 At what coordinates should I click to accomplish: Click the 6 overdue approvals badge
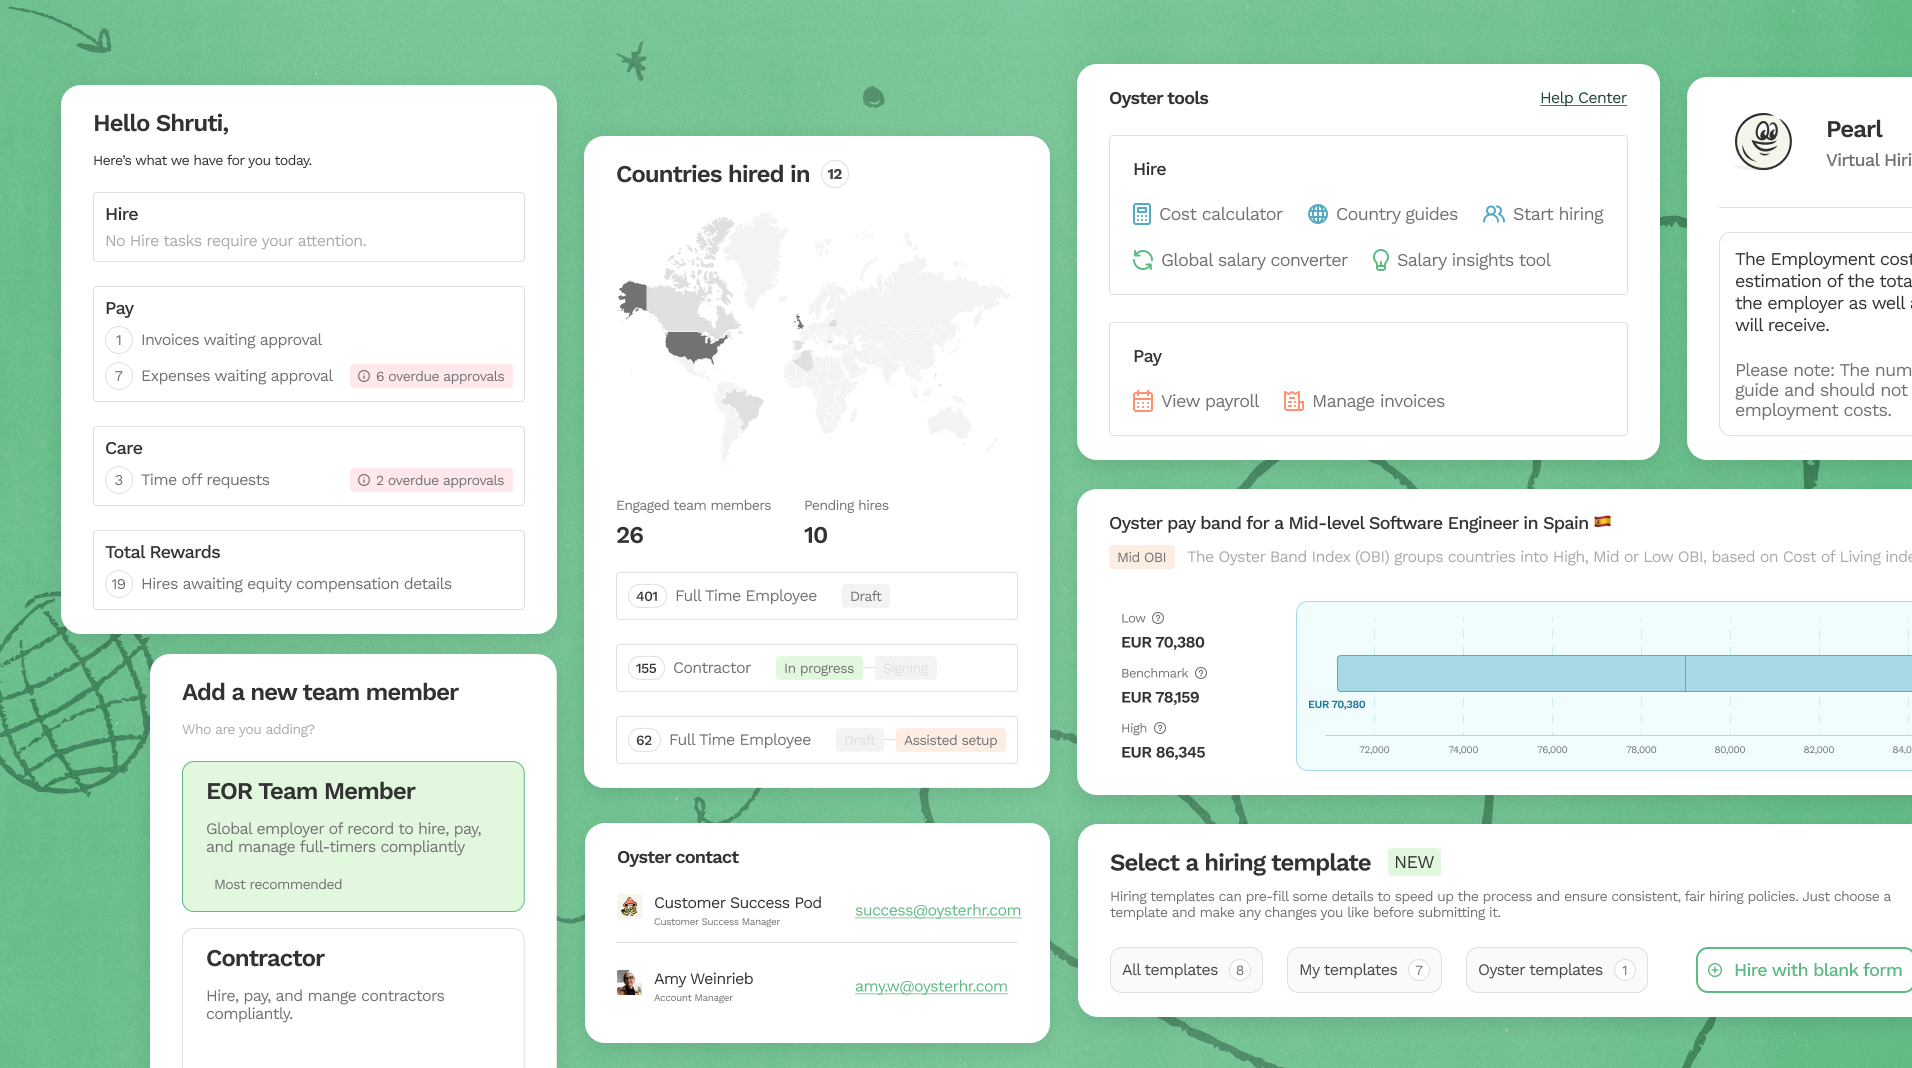[431, 376]
